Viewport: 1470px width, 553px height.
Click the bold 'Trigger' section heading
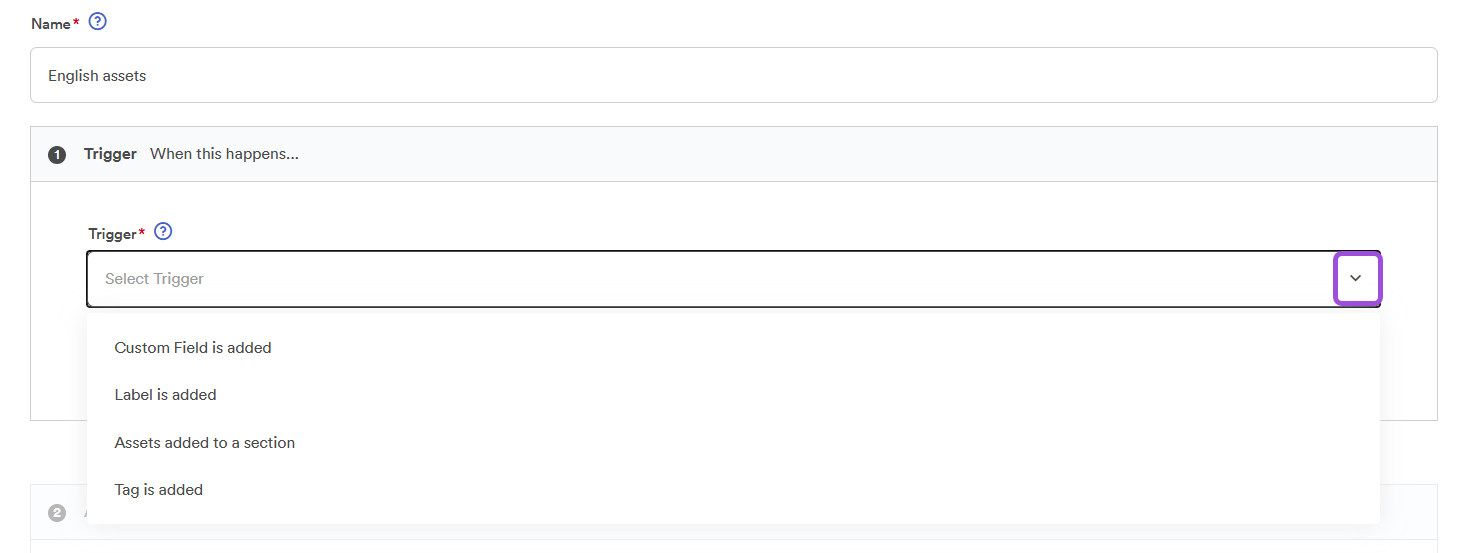110,154
